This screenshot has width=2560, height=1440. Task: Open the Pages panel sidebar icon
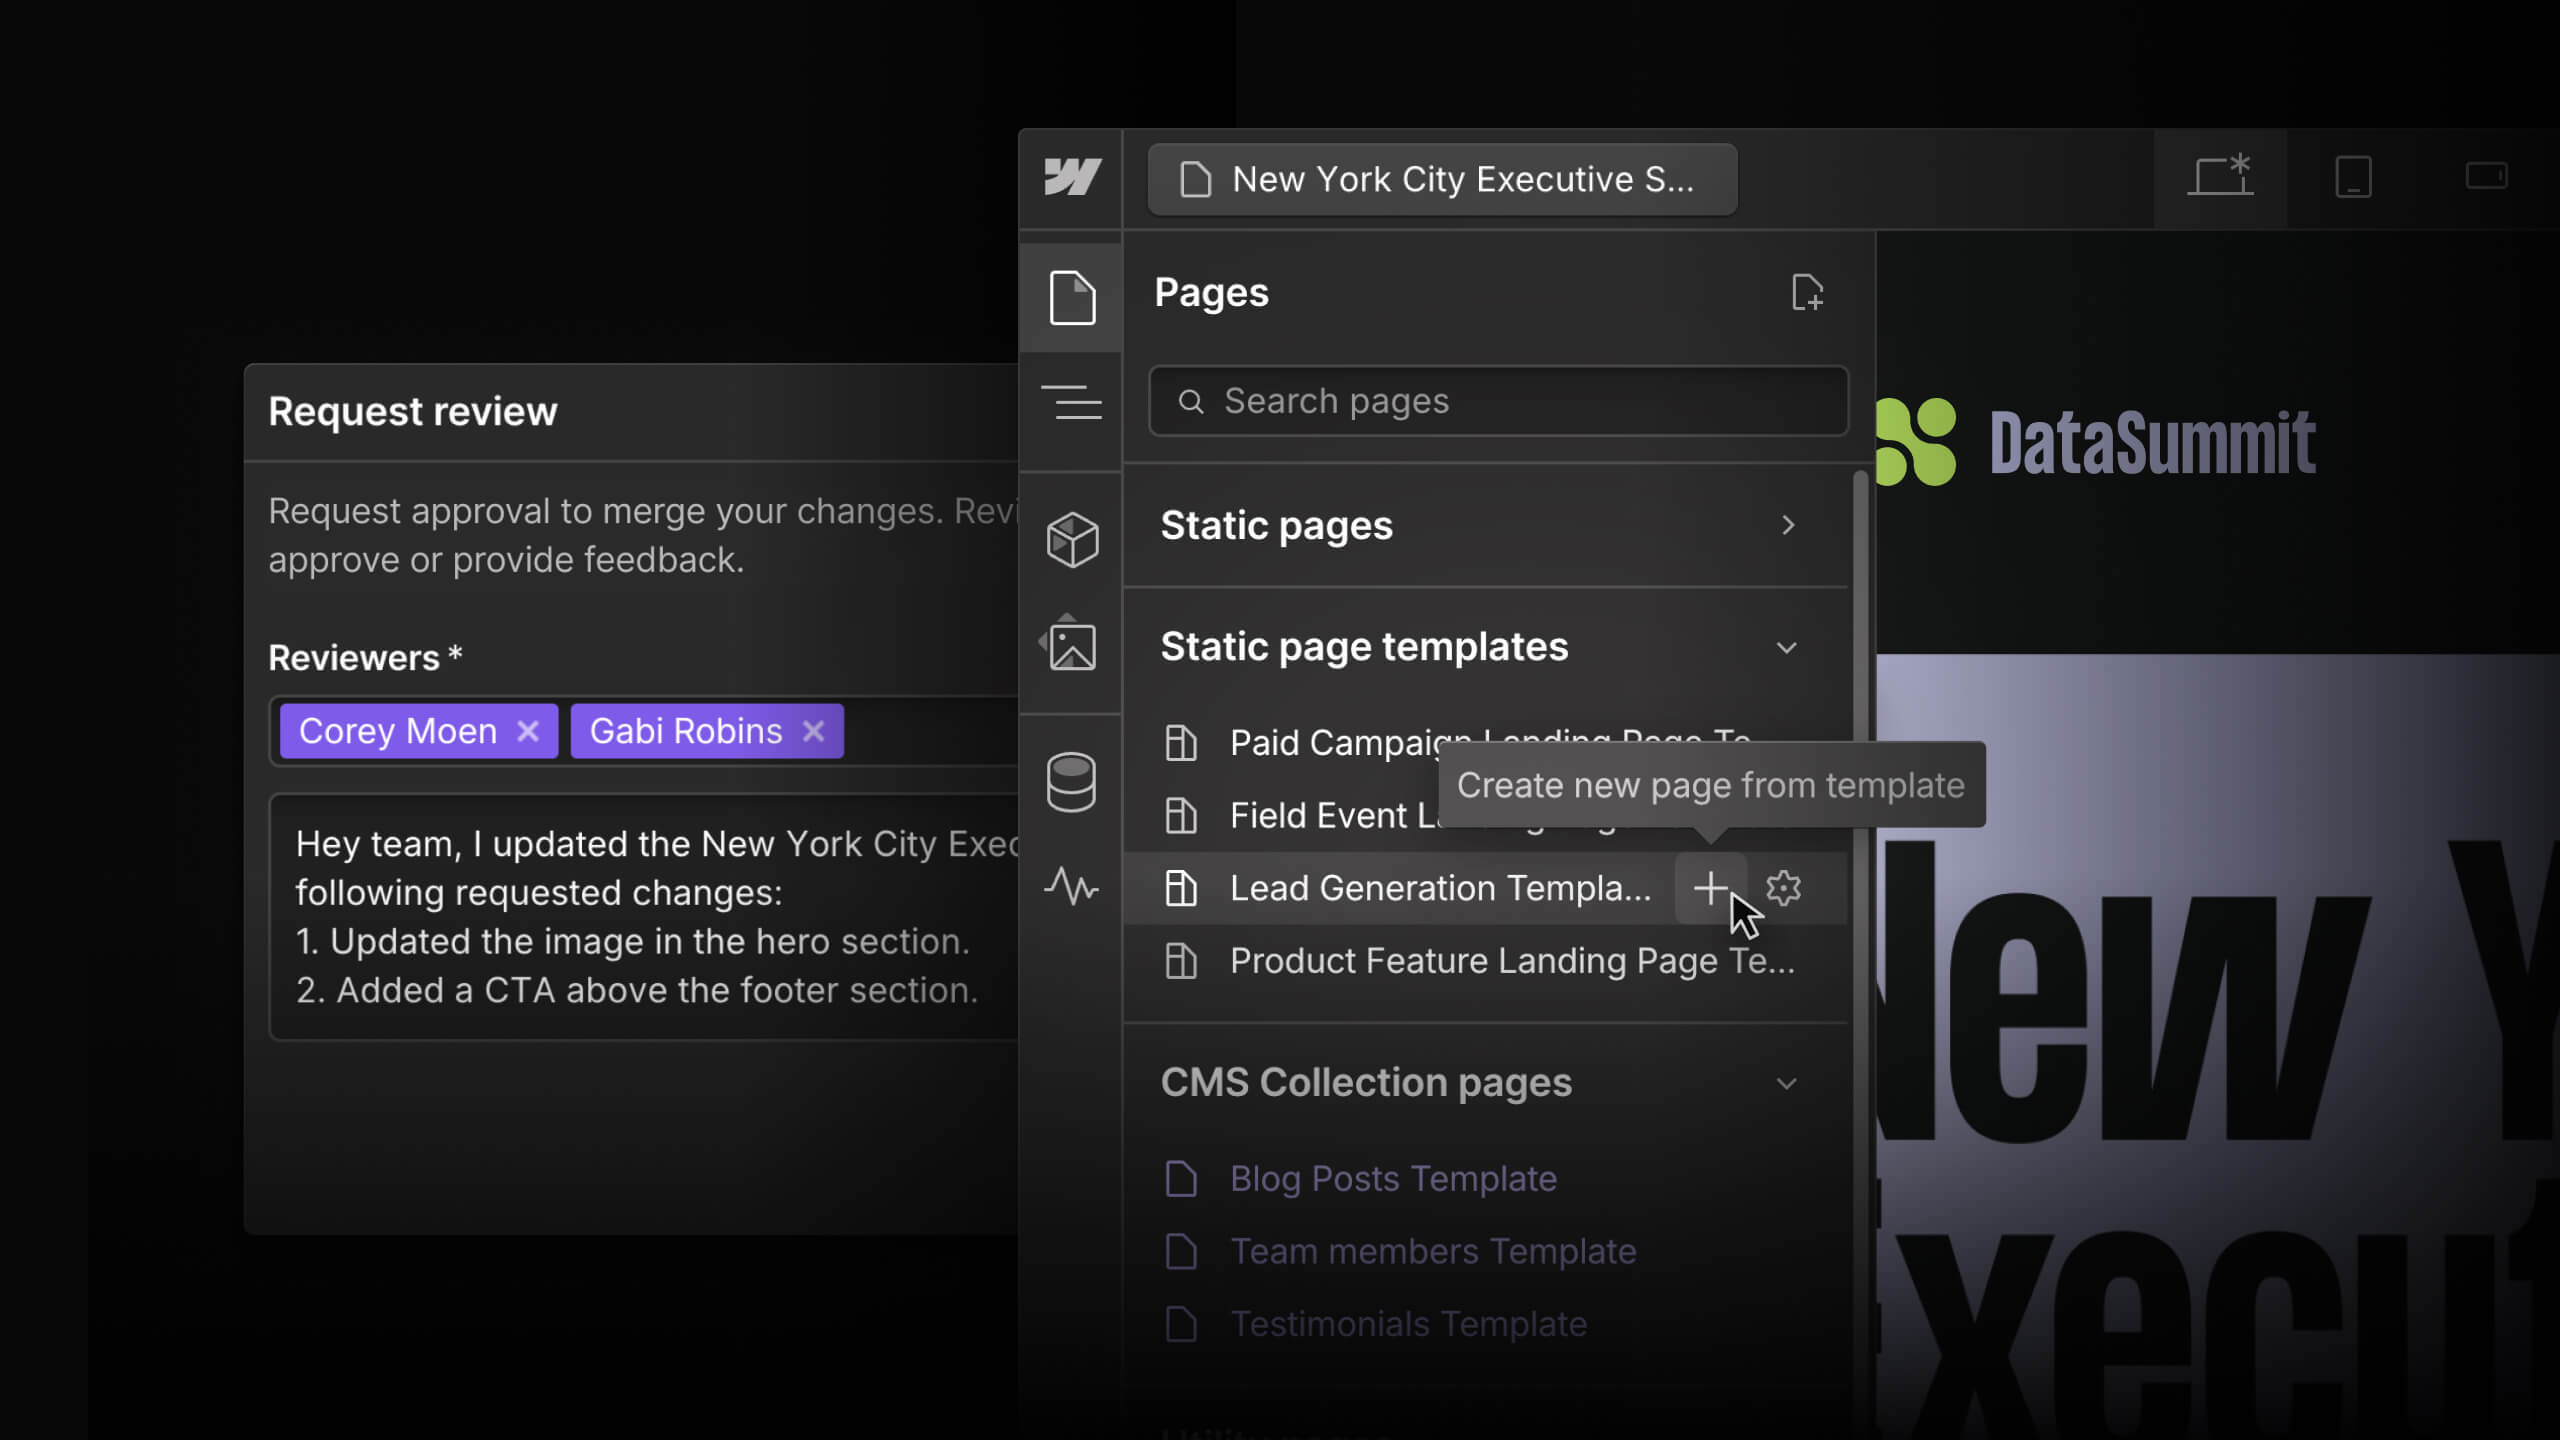tap(1071, 297)
